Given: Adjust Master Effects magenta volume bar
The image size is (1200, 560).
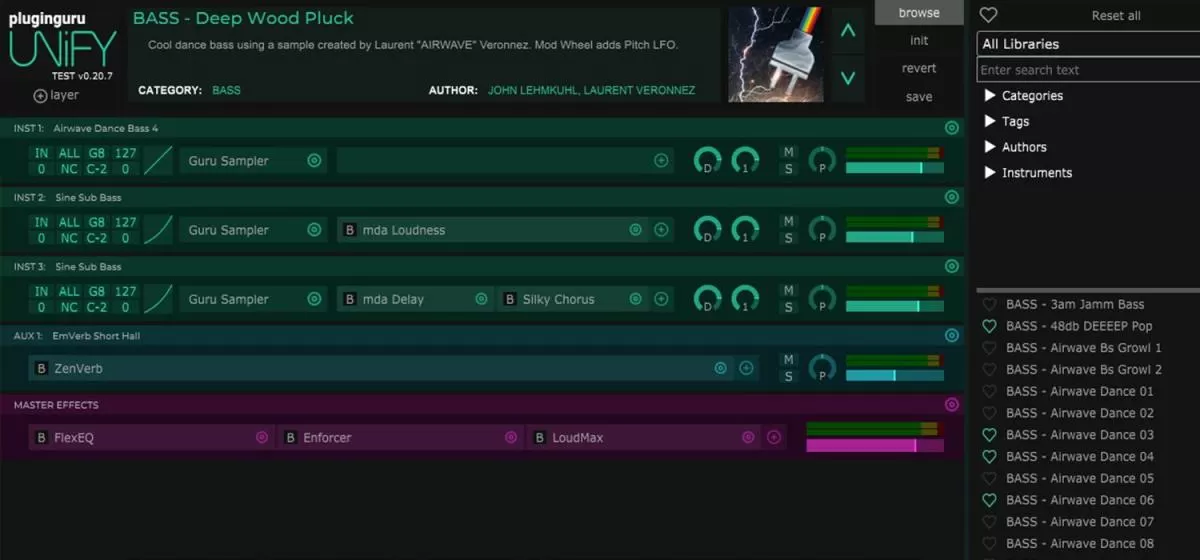Looking at the screenshot, I should coord(875,445).
